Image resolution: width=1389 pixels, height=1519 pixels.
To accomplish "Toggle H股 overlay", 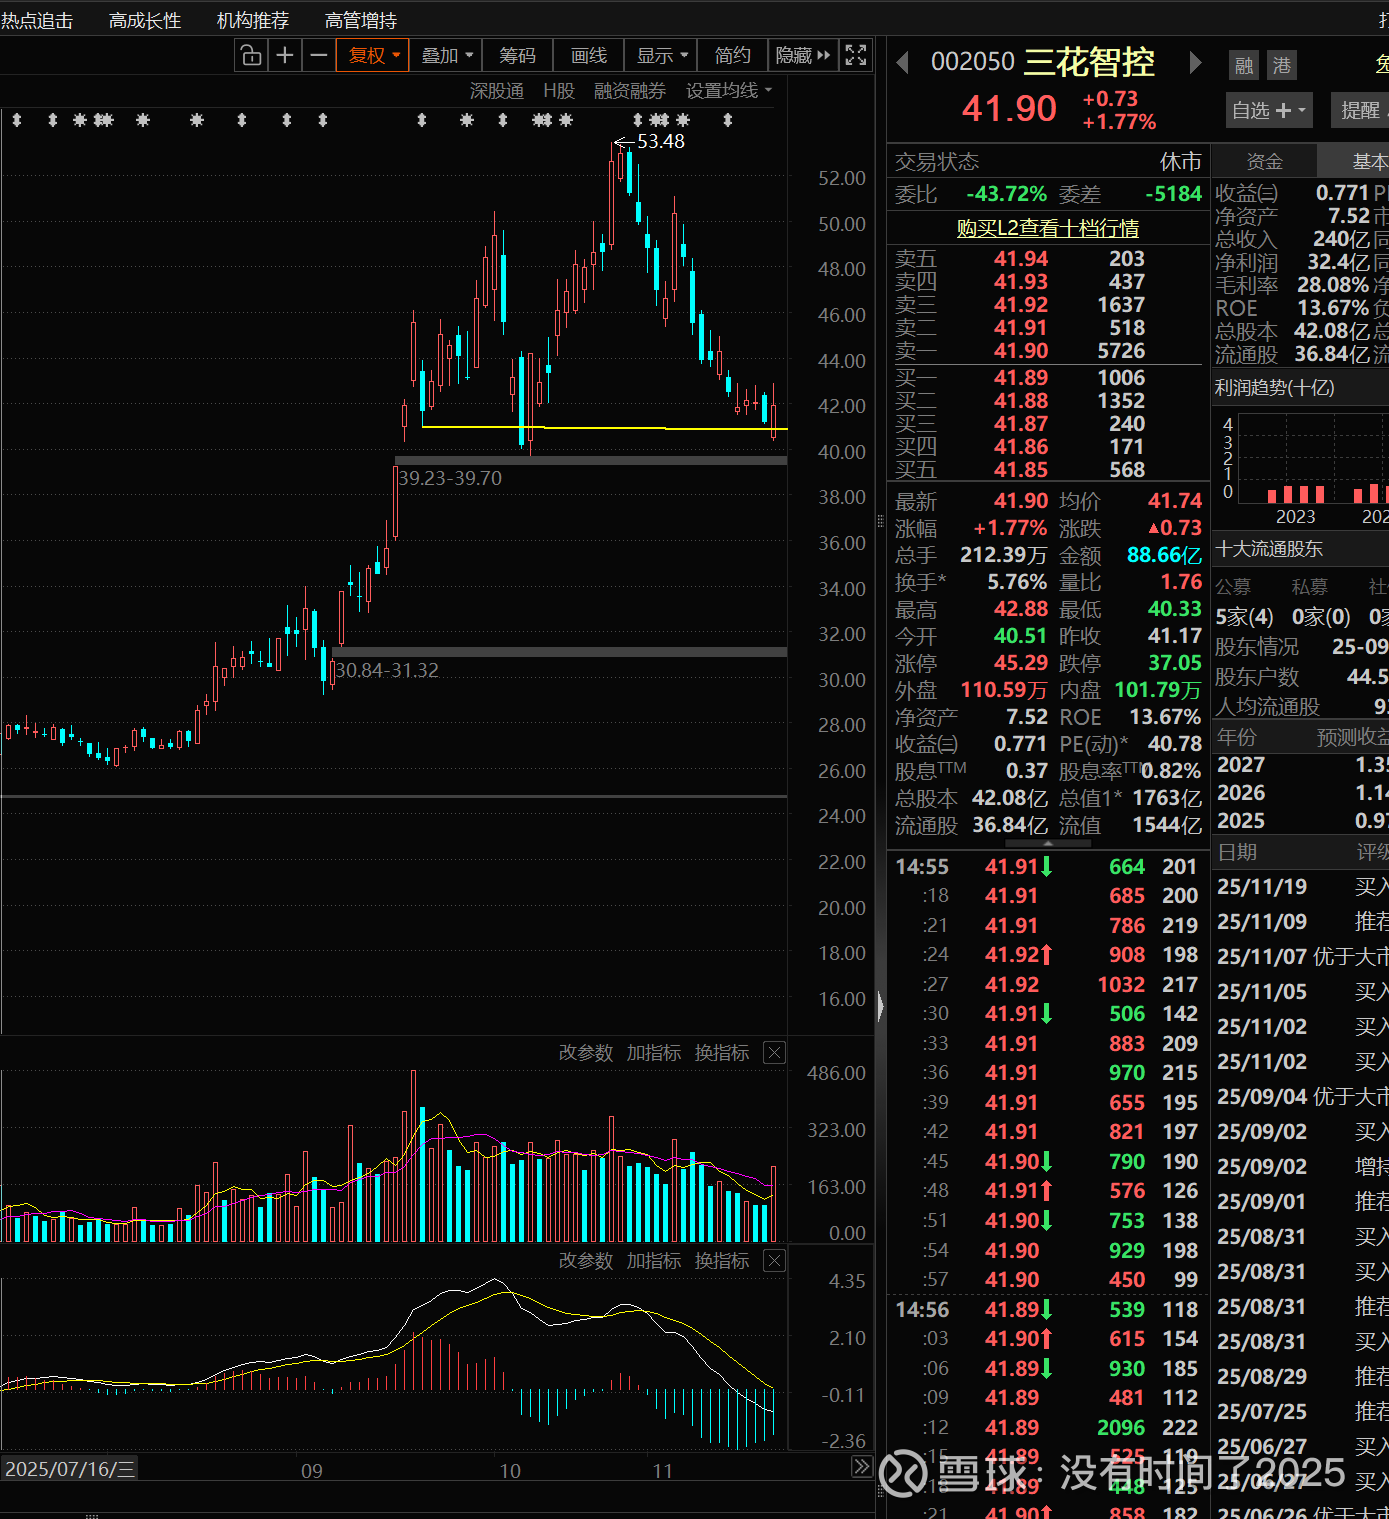I will point(559,91).
